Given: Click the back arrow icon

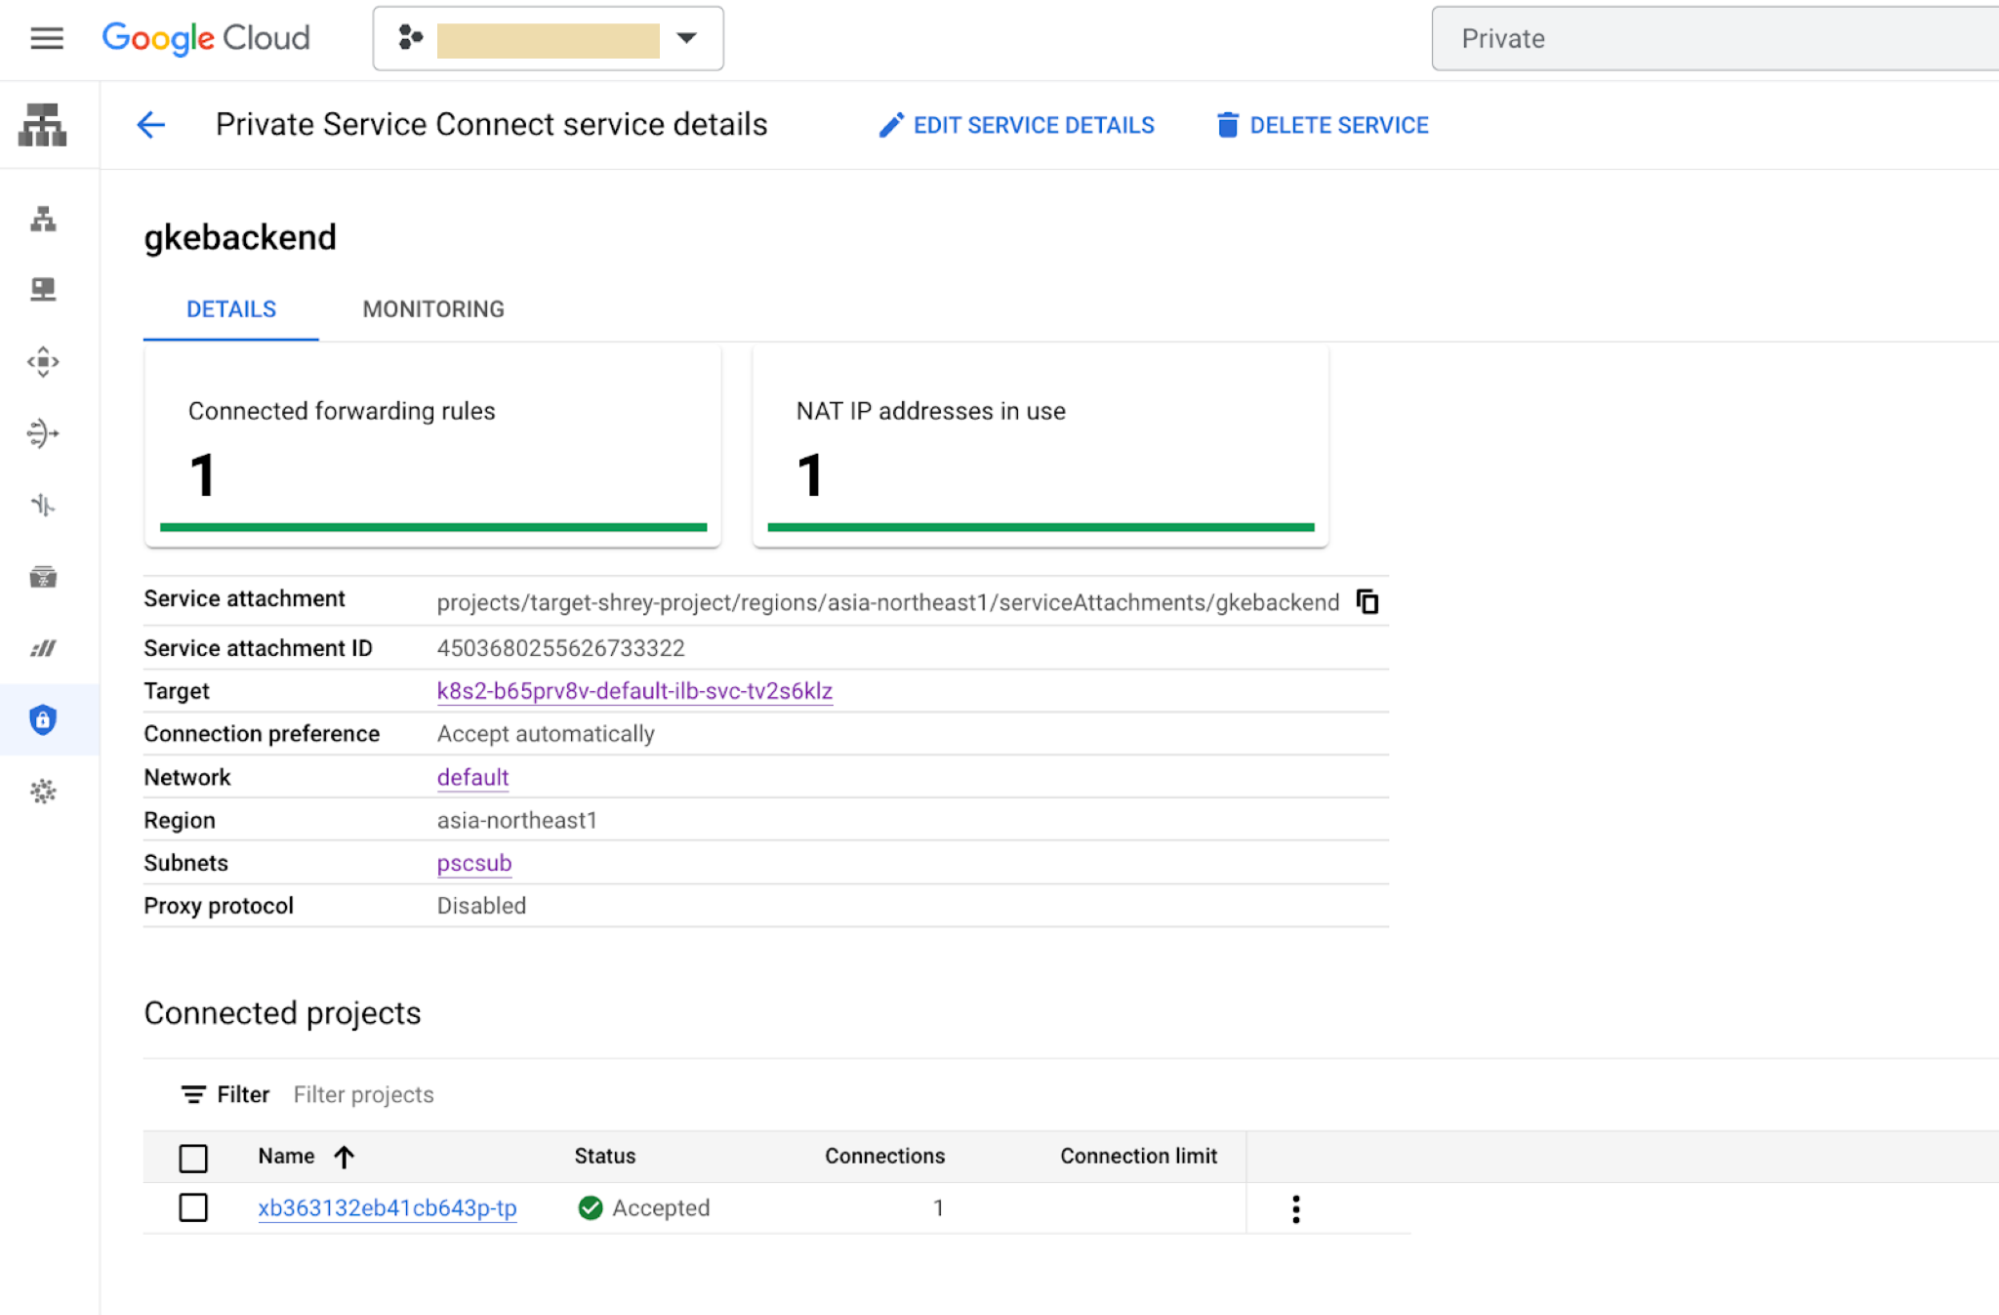Looking at the screenshot, I should 151,125.
